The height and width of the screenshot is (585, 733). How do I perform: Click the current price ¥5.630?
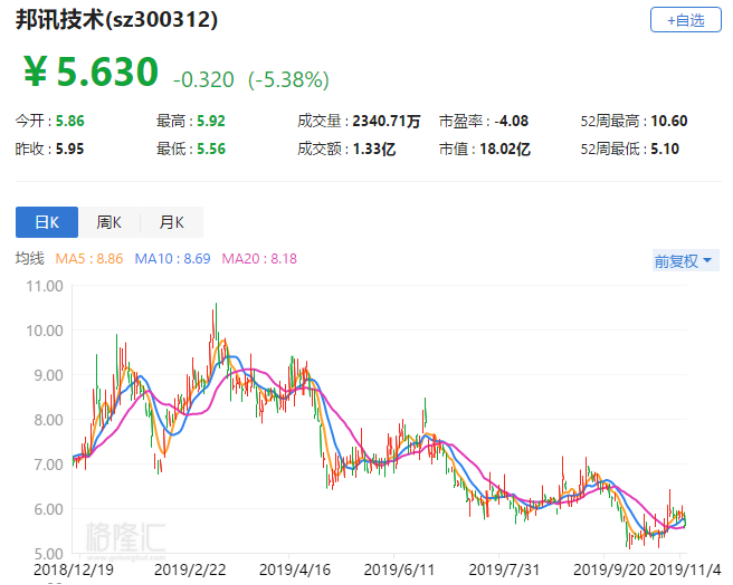point(91,72)
